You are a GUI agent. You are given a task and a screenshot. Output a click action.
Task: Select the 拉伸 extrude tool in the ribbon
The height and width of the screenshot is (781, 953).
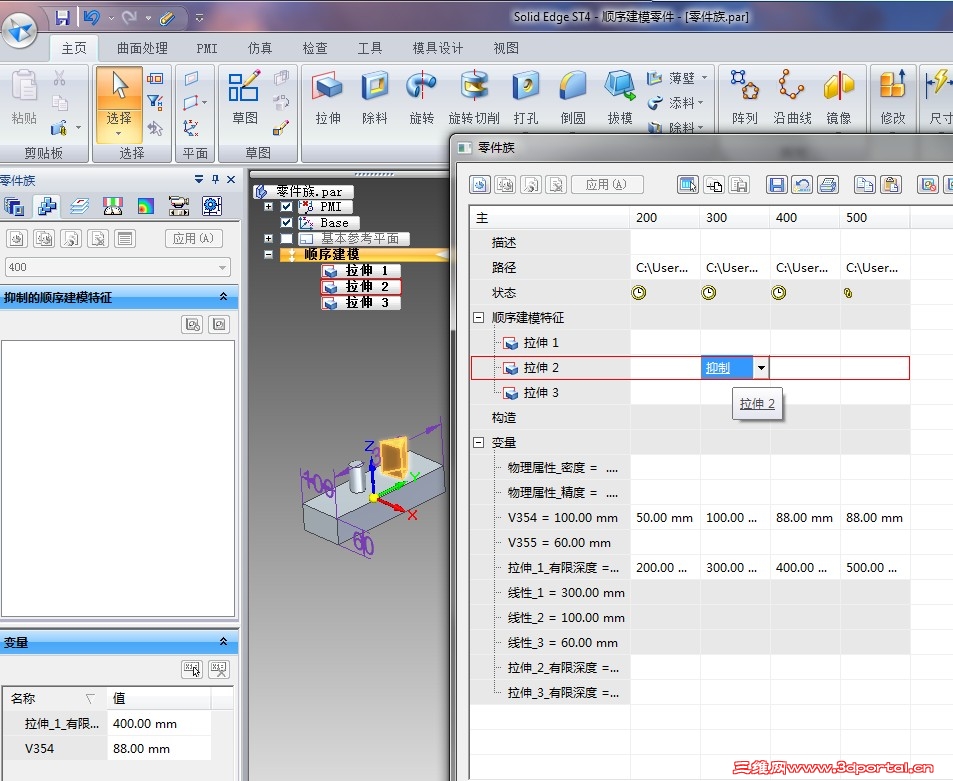pos(328,98)
